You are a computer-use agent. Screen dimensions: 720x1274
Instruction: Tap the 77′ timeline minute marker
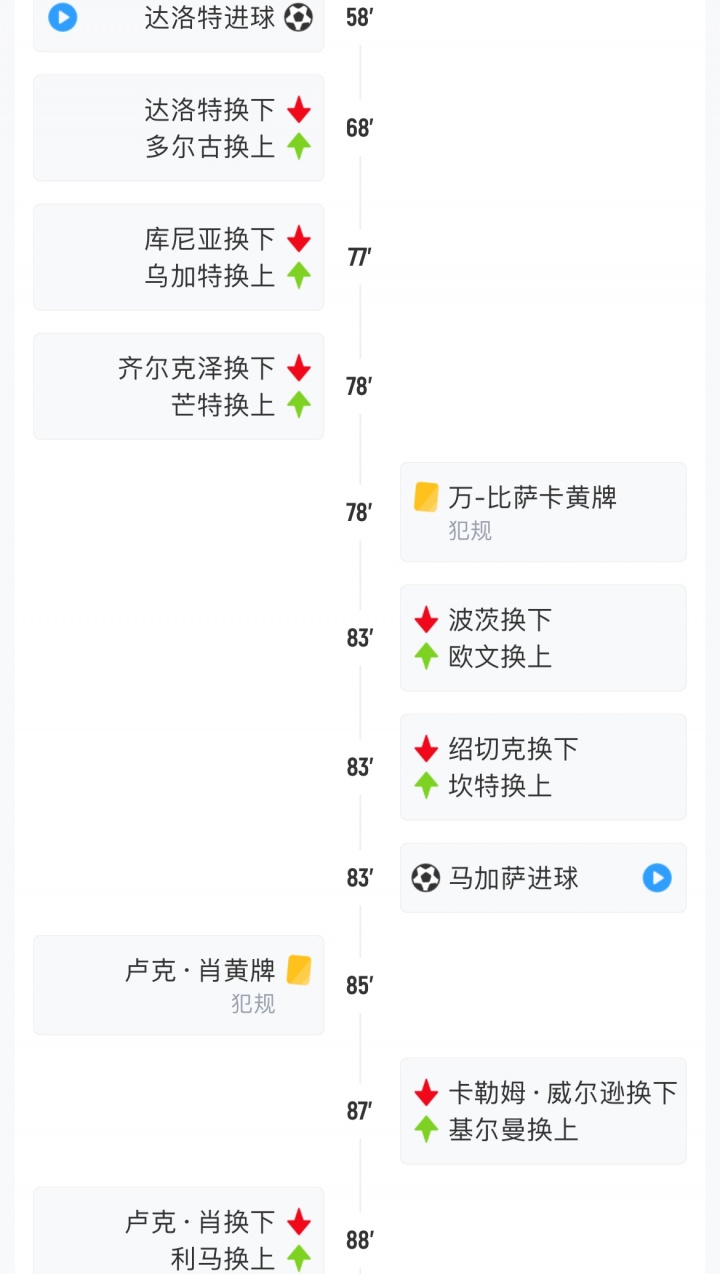359,257
